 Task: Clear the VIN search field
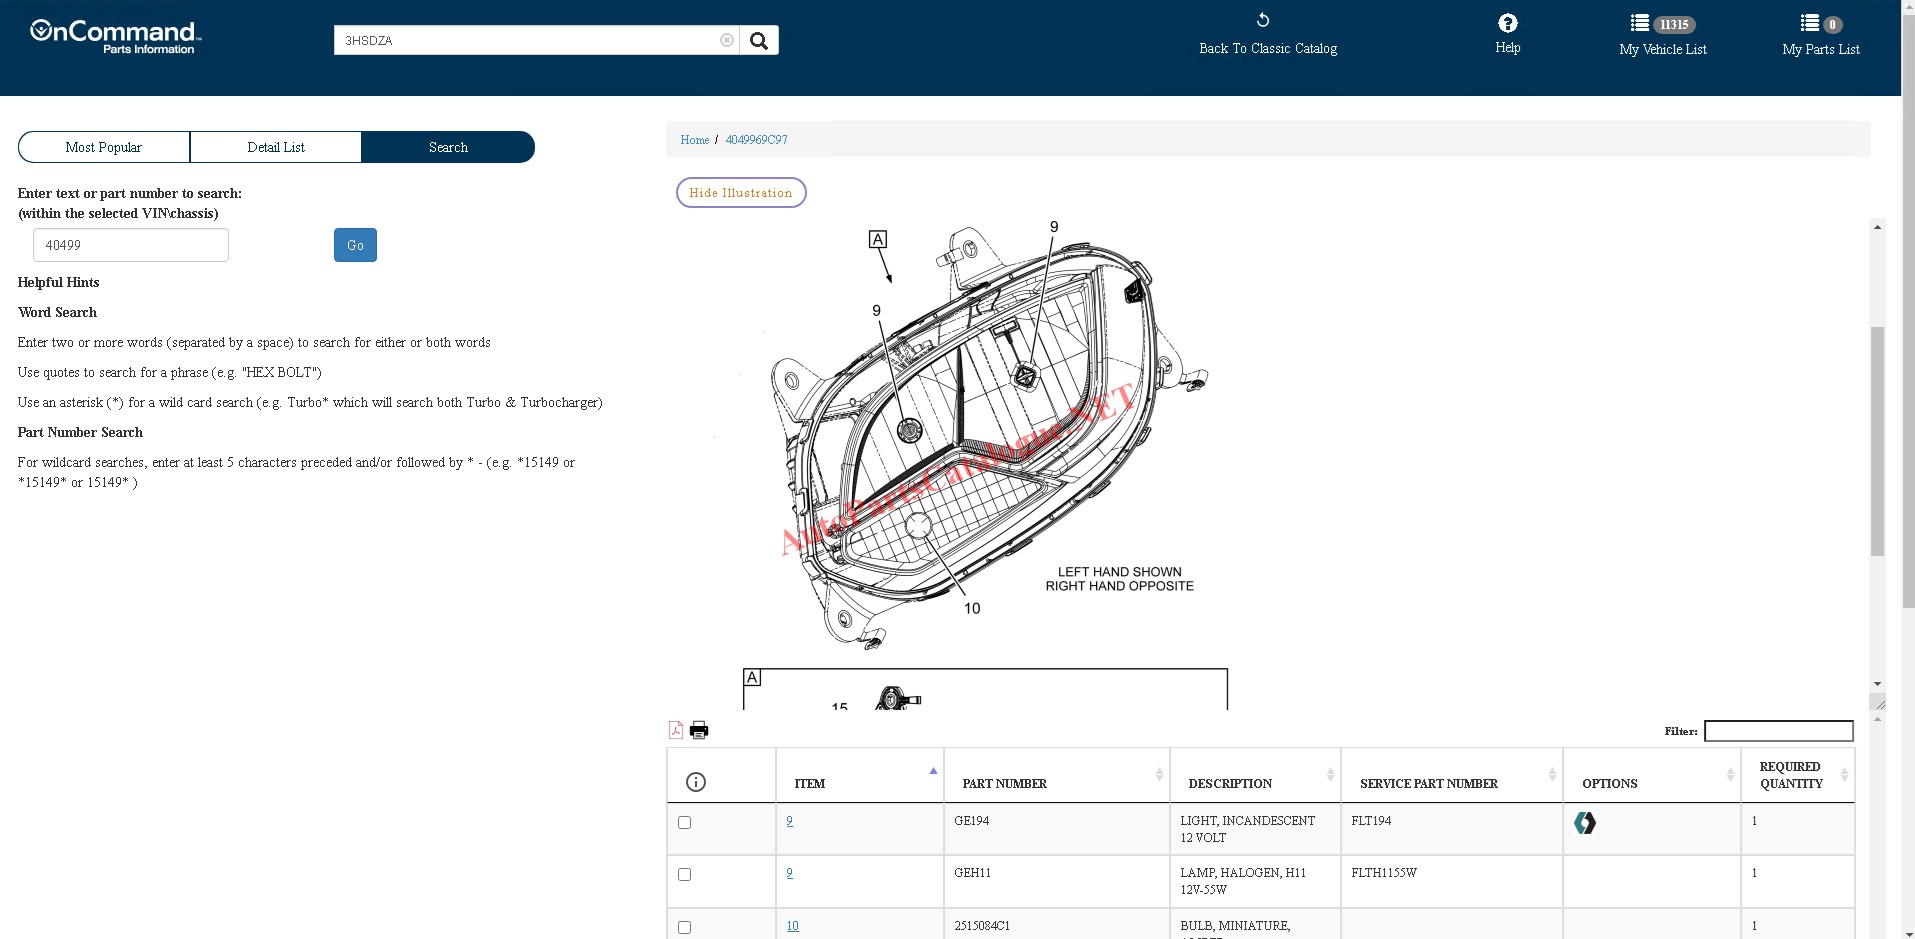click(726, 41)
